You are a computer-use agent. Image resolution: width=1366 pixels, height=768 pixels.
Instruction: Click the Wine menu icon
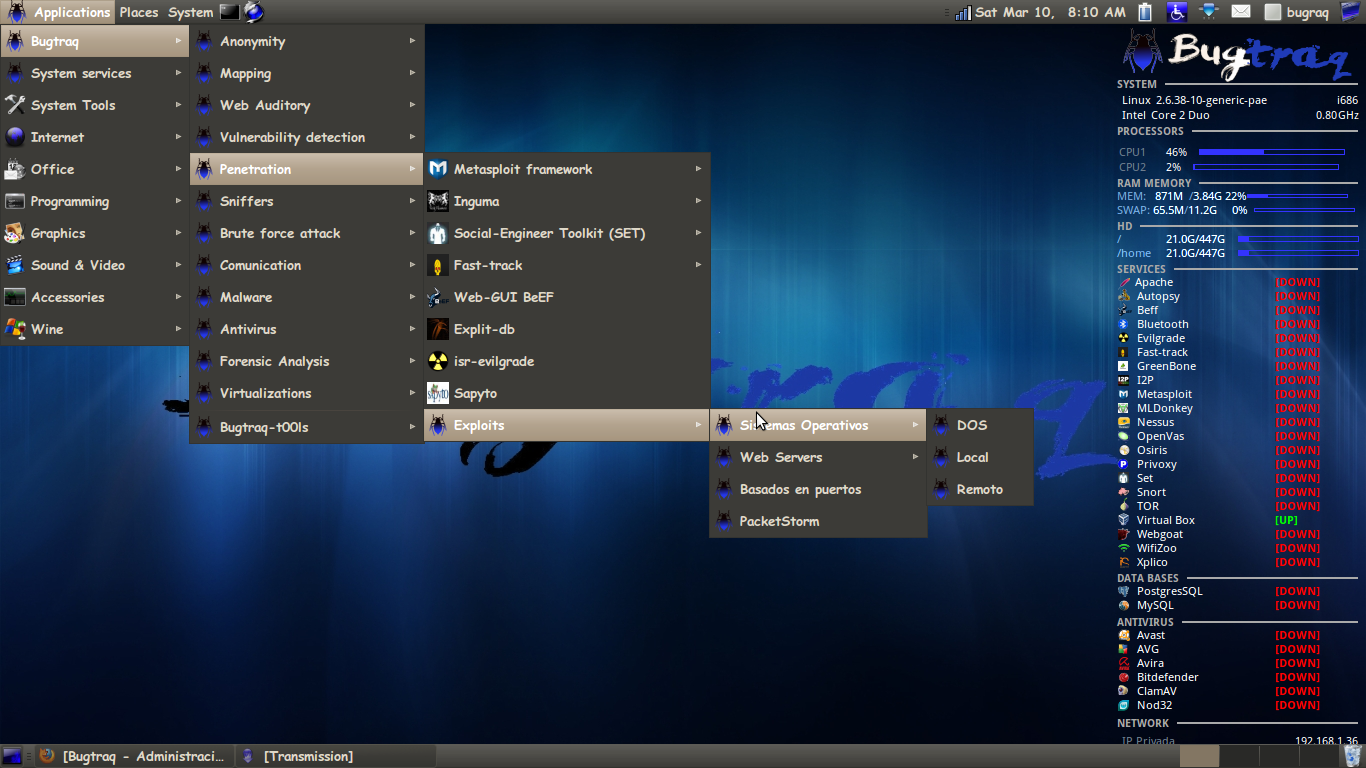tap(15, 329)
